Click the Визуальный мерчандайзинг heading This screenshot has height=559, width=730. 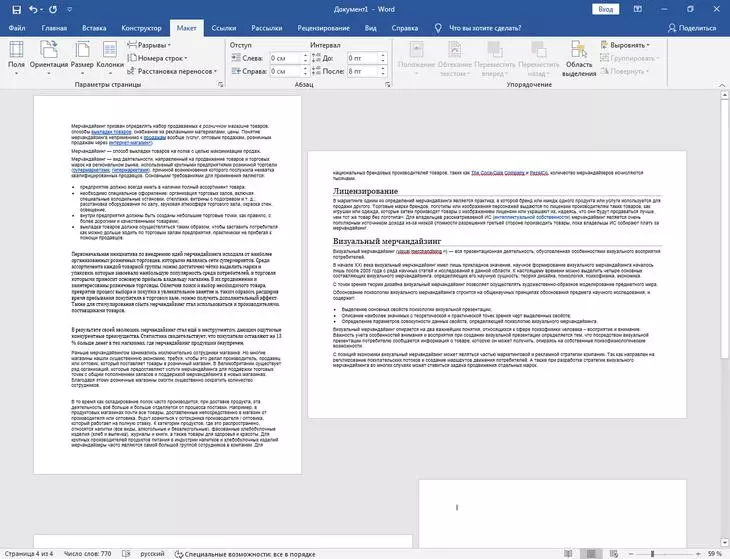(387, 241)
